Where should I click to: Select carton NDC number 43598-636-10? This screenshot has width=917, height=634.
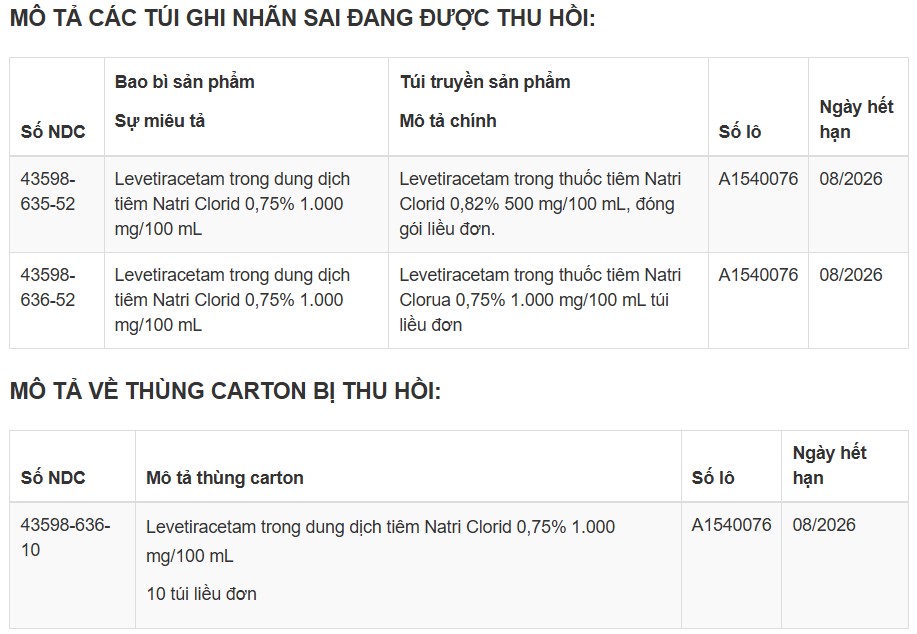66,537
